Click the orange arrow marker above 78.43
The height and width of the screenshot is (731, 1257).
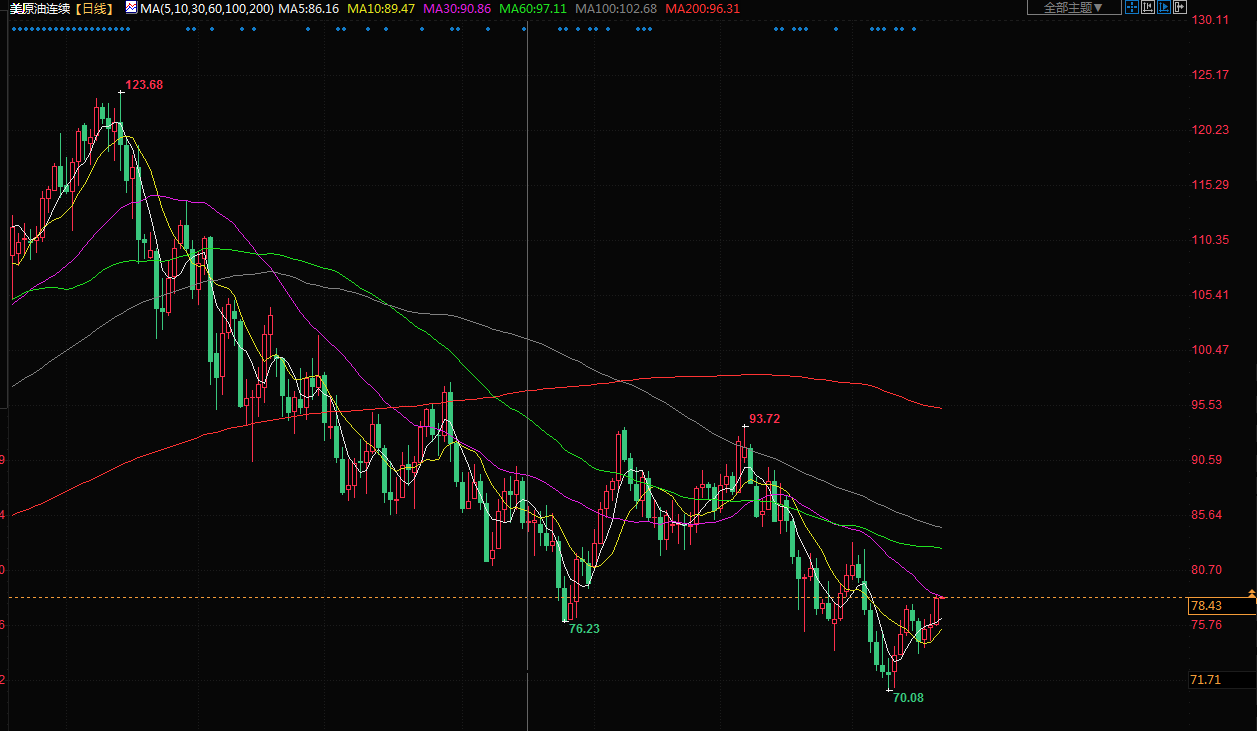(1251, 594)
